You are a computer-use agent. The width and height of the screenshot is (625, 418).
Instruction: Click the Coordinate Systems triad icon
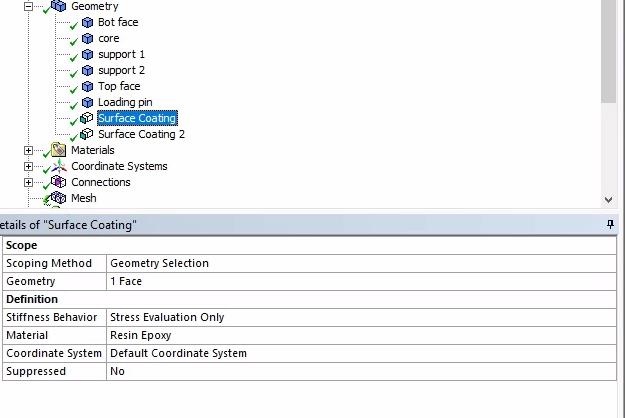[59, 166]
